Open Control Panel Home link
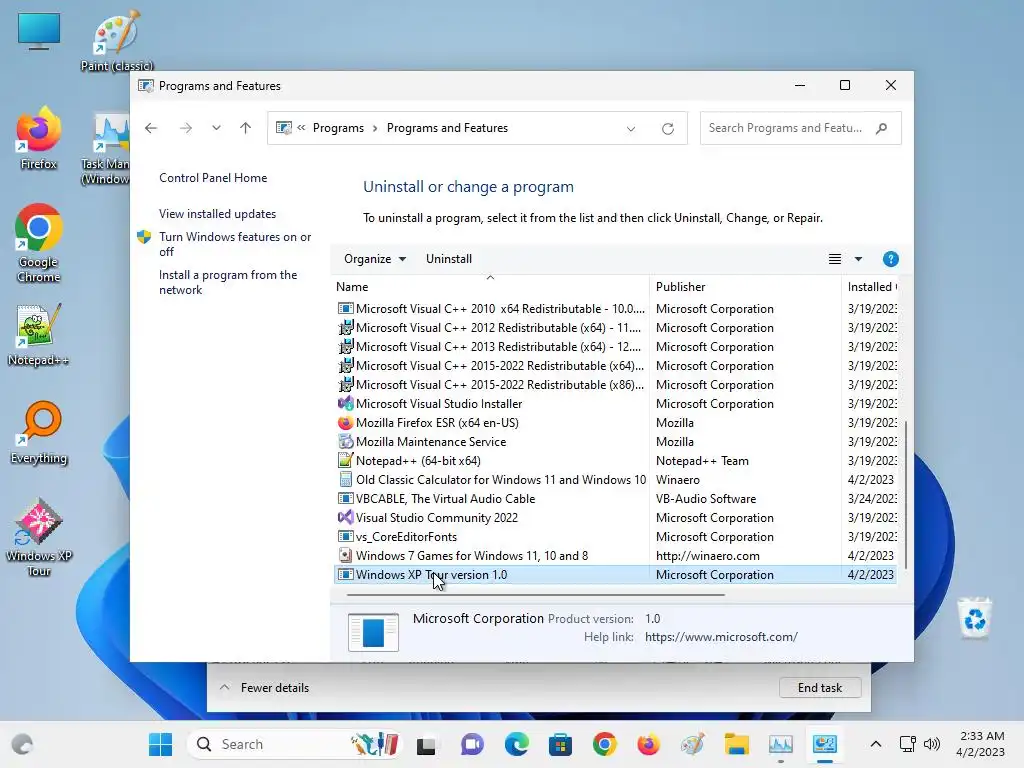The image size is (1024, 768). click(213, 178)
